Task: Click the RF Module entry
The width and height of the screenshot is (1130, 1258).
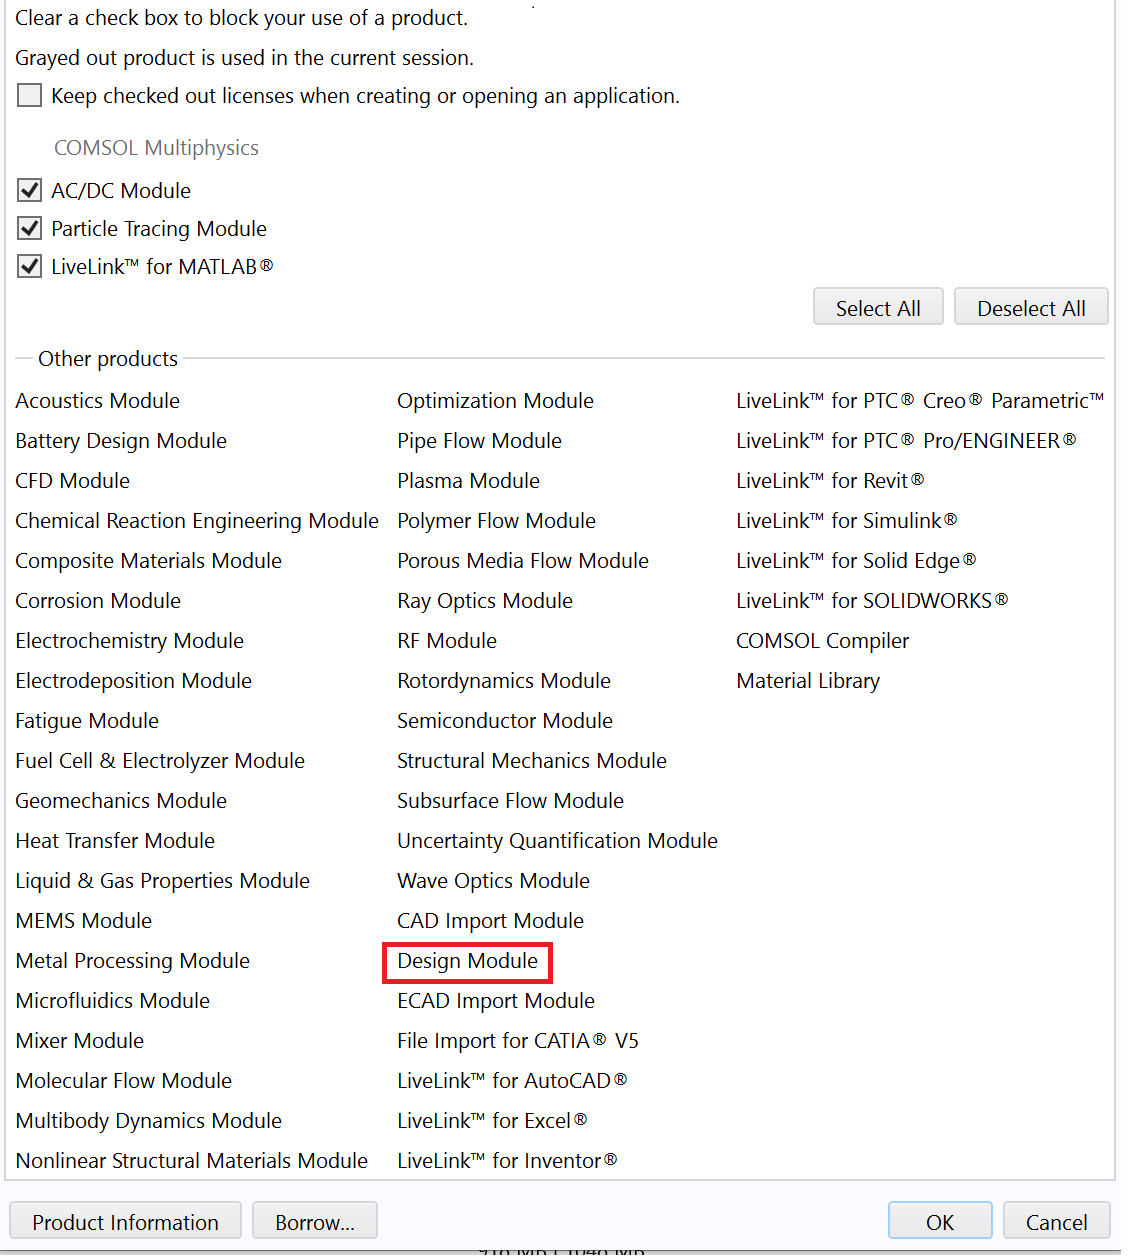Action: point(446,641)
